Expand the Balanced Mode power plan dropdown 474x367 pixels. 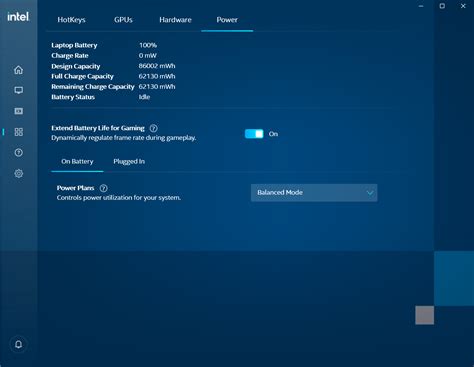[x=314, y=193]
